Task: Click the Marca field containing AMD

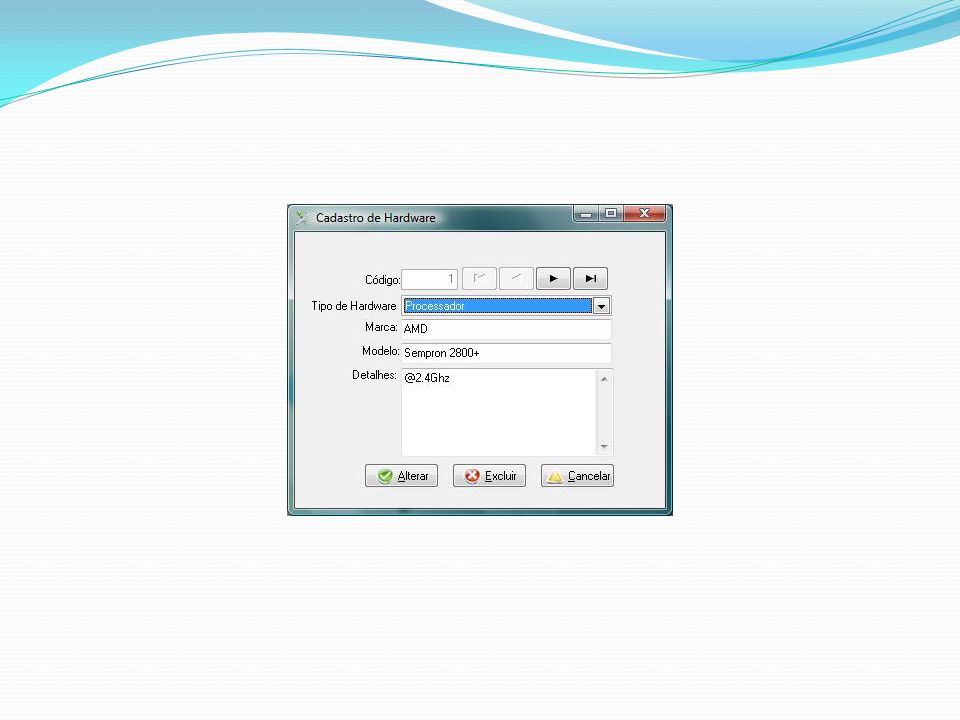Action: click(506, 329)
